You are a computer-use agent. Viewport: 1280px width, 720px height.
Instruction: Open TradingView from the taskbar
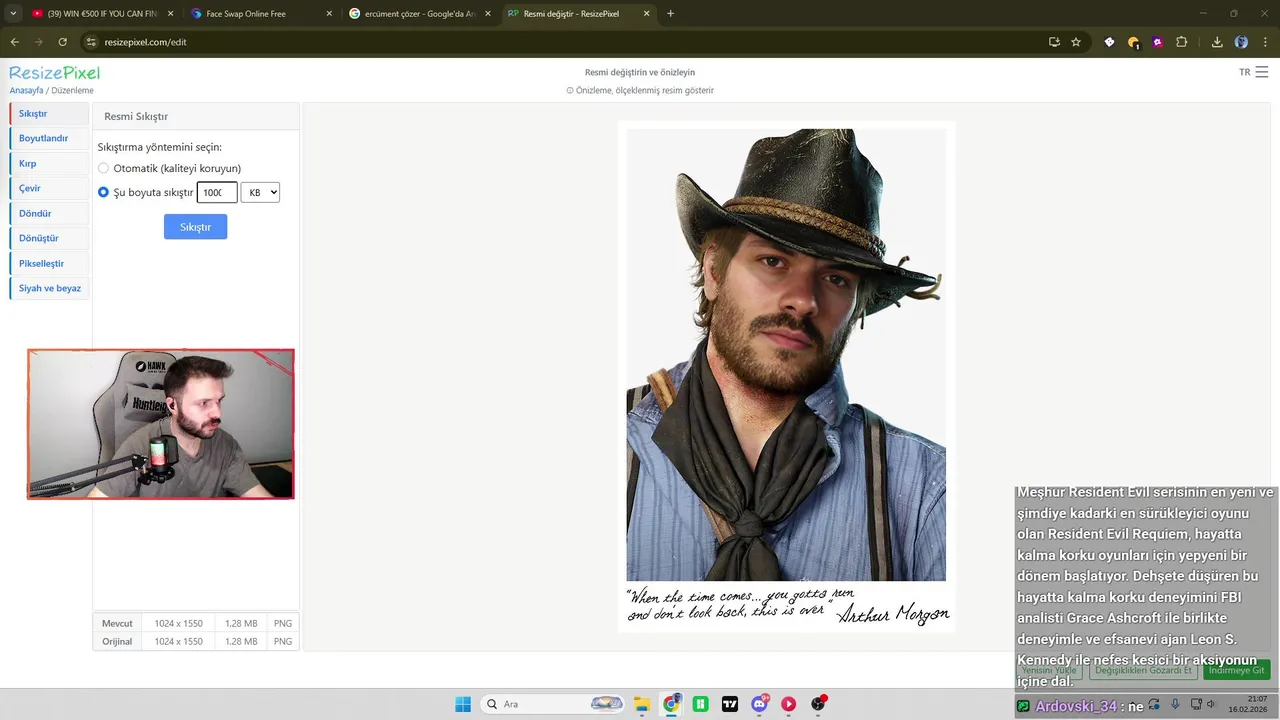pyautogui.click(x=730, y=704)
